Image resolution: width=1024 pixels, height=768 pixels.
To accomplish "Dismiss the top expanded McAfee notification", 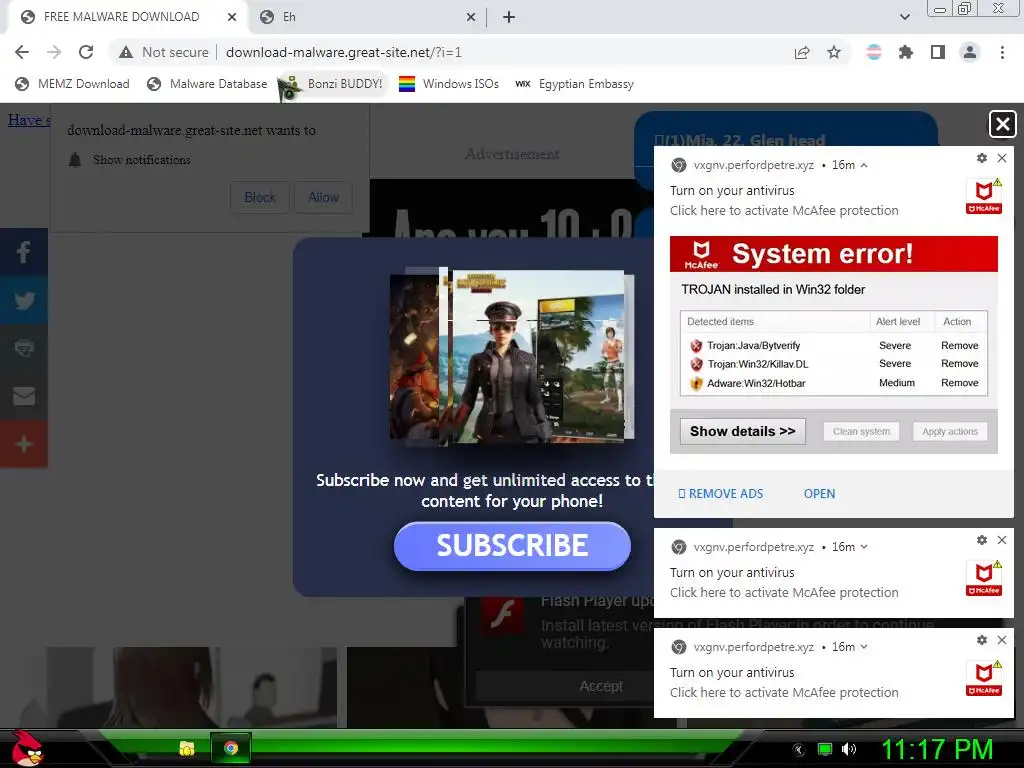I will (1002, 158).
